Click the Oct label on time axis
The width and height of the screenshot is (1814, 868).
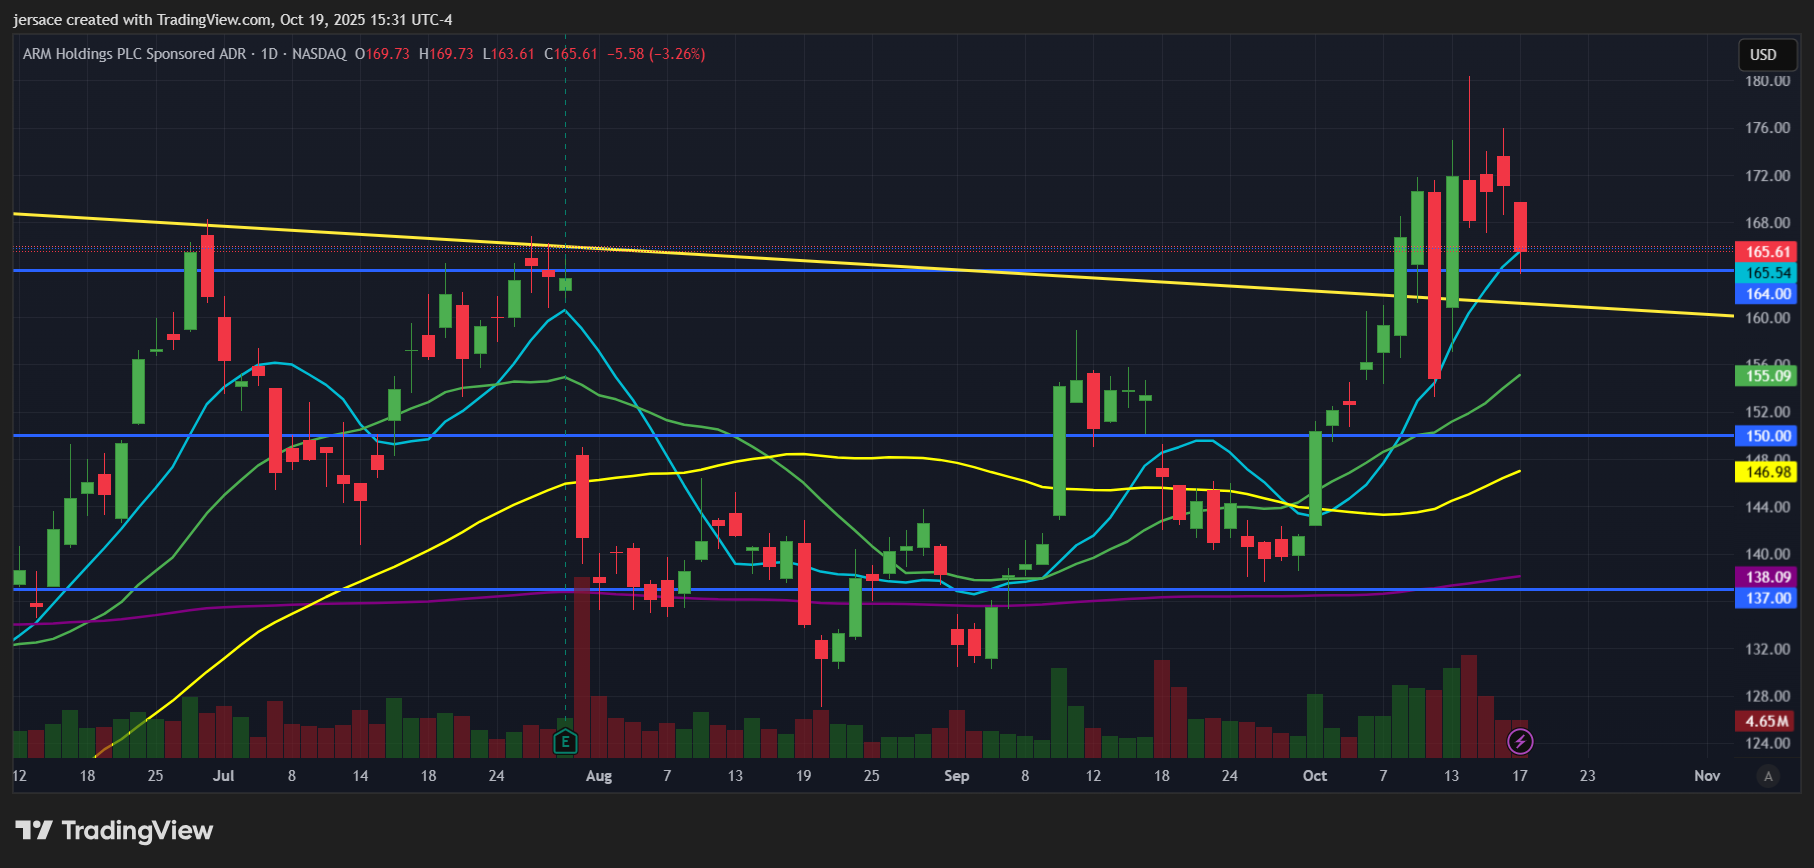(x=1314, y=776)
